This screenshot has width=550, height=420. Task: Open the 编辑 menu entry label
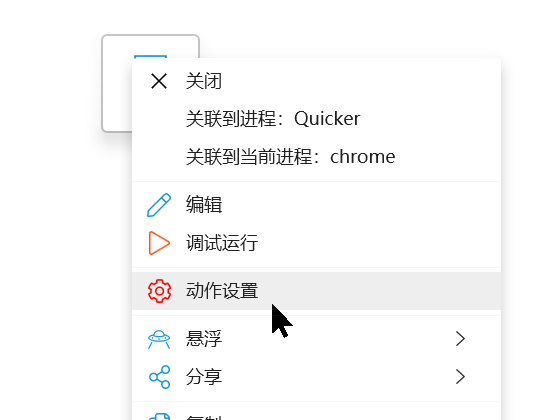(204, 205)
